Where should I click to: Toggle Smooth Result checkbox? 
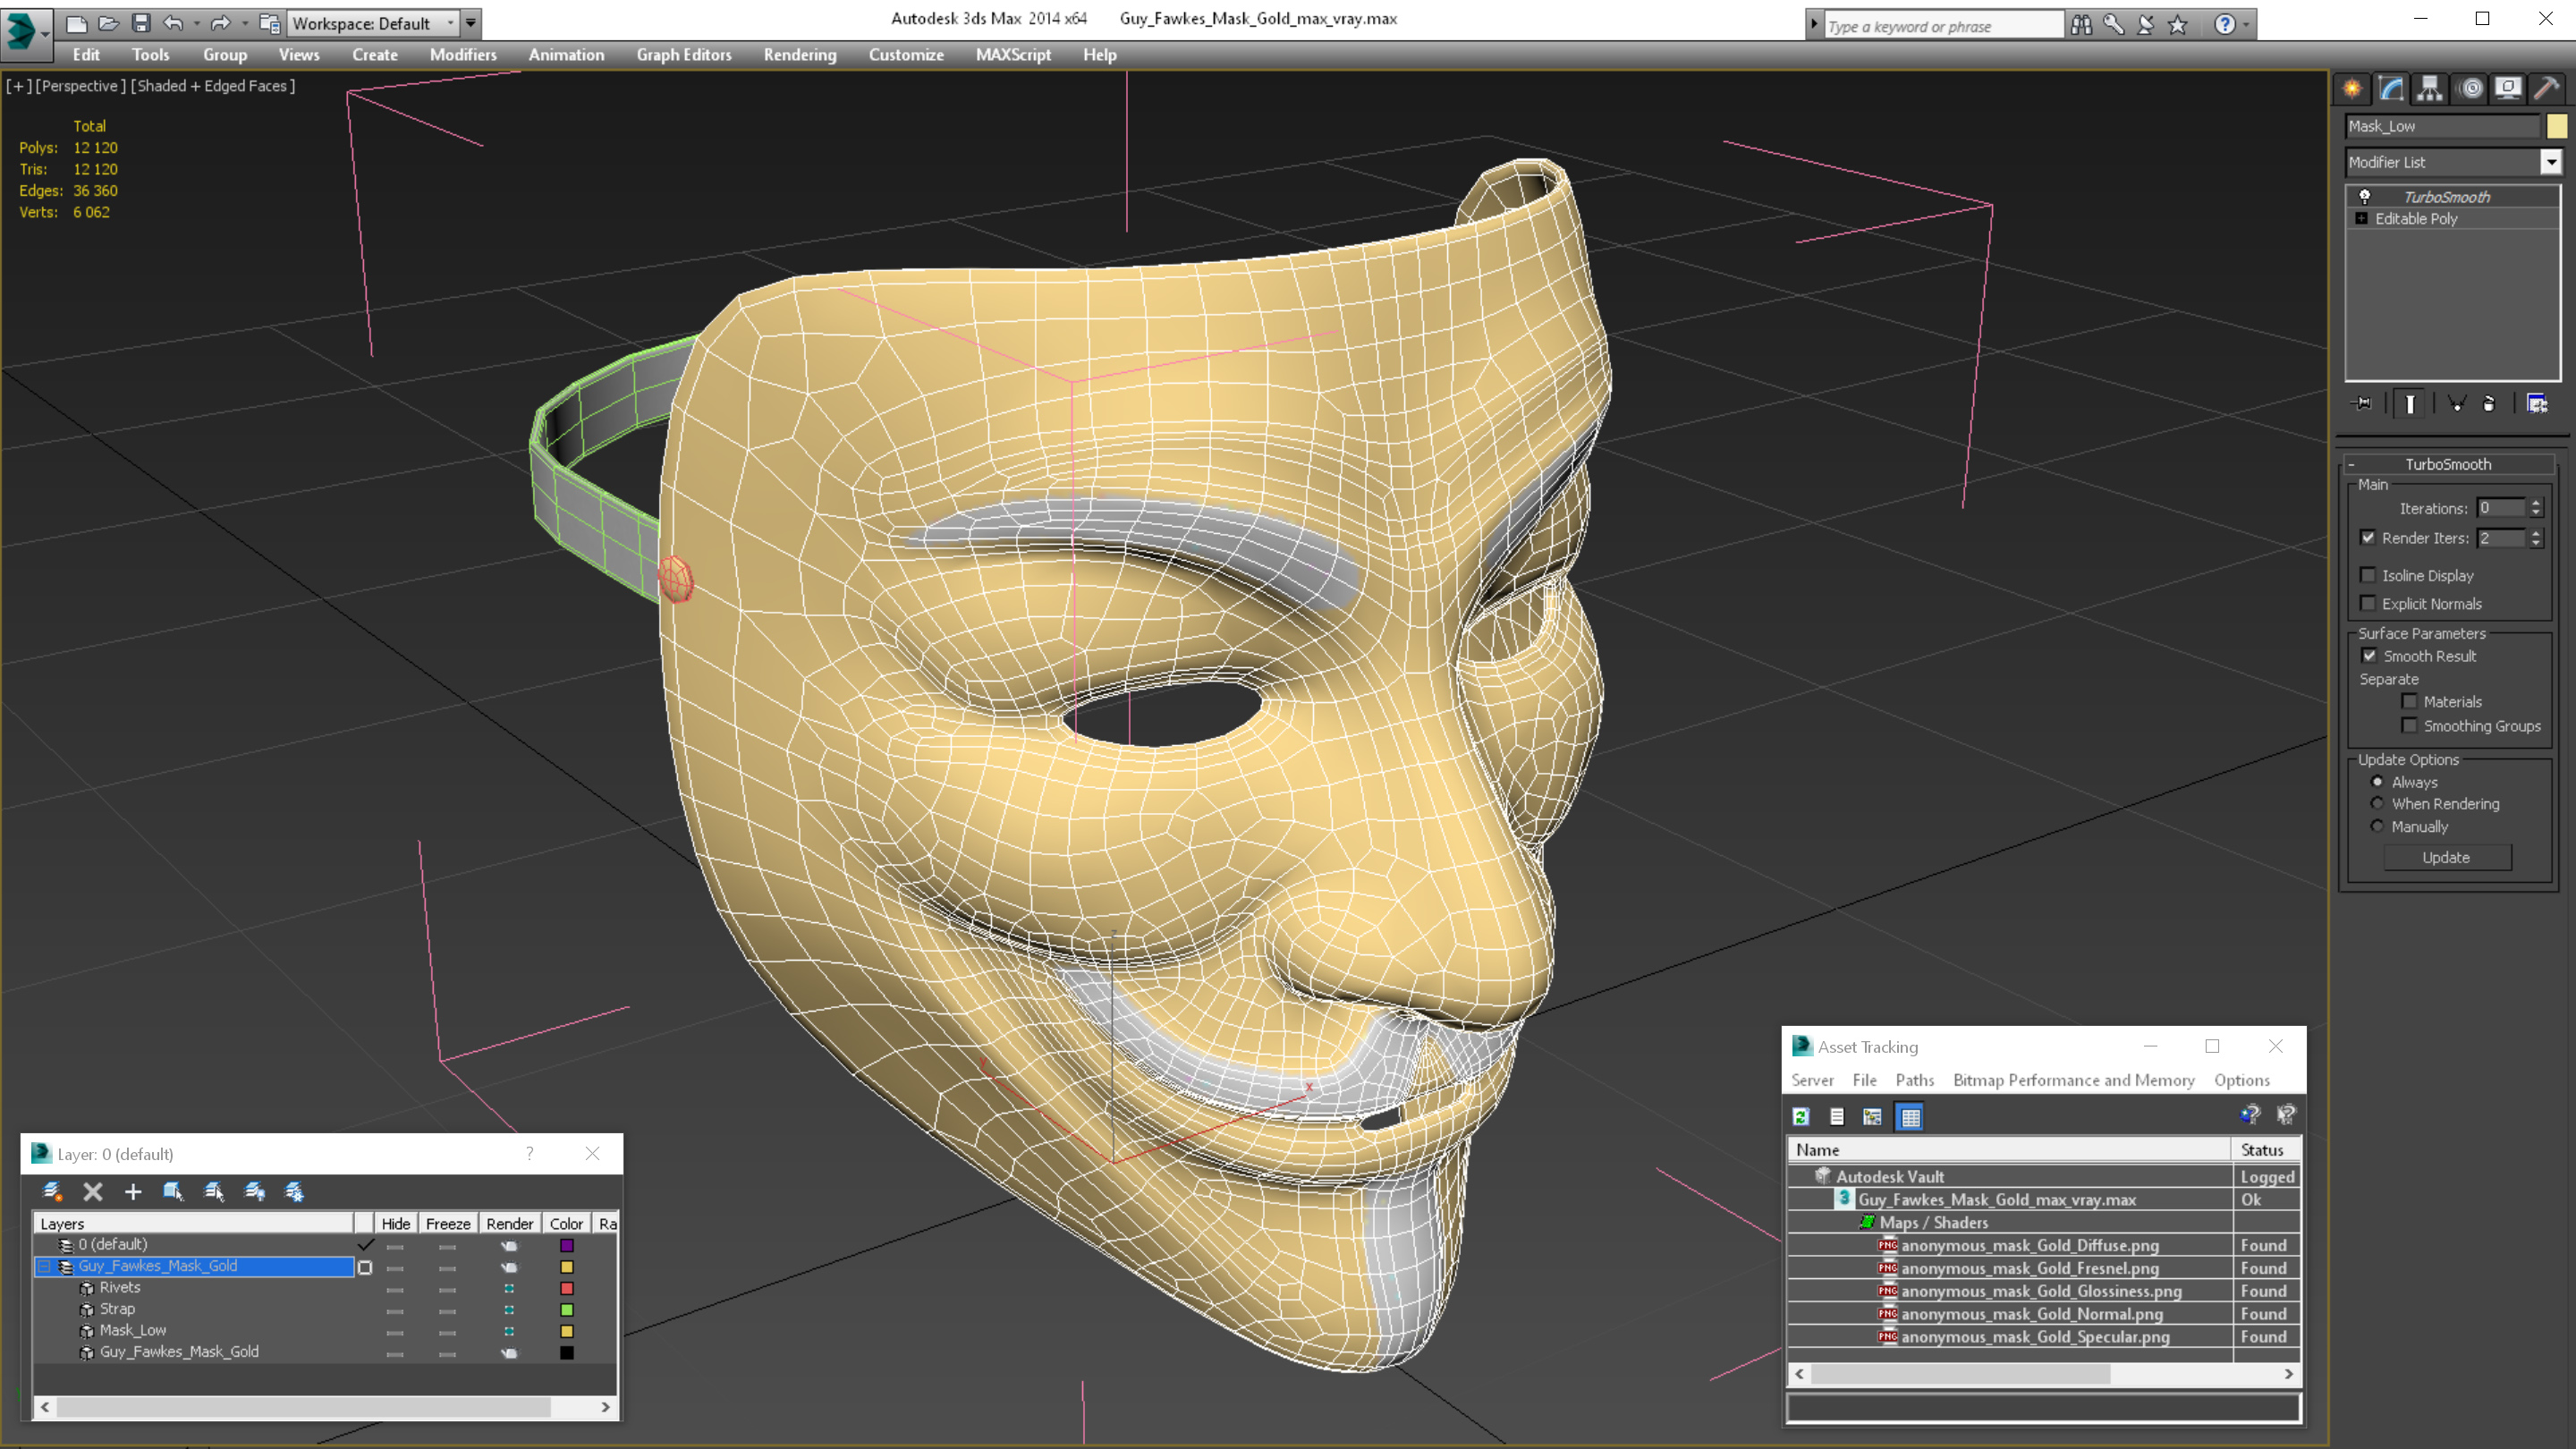(x=2369, y=656)
